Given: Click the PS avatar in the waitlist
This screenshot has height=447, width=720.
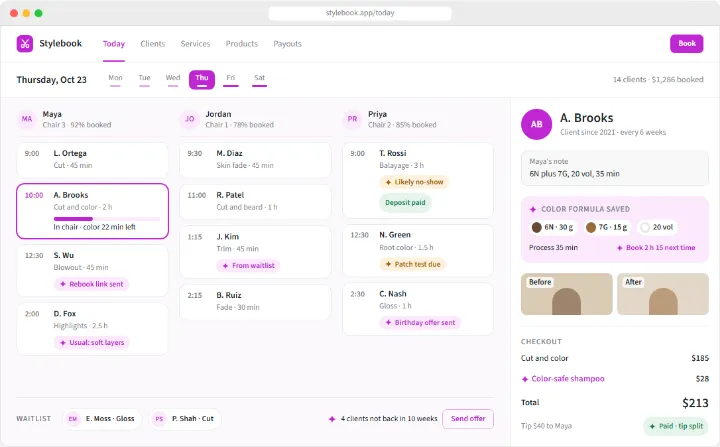Looking at the screenshot, I should click(x=159, y=419).
